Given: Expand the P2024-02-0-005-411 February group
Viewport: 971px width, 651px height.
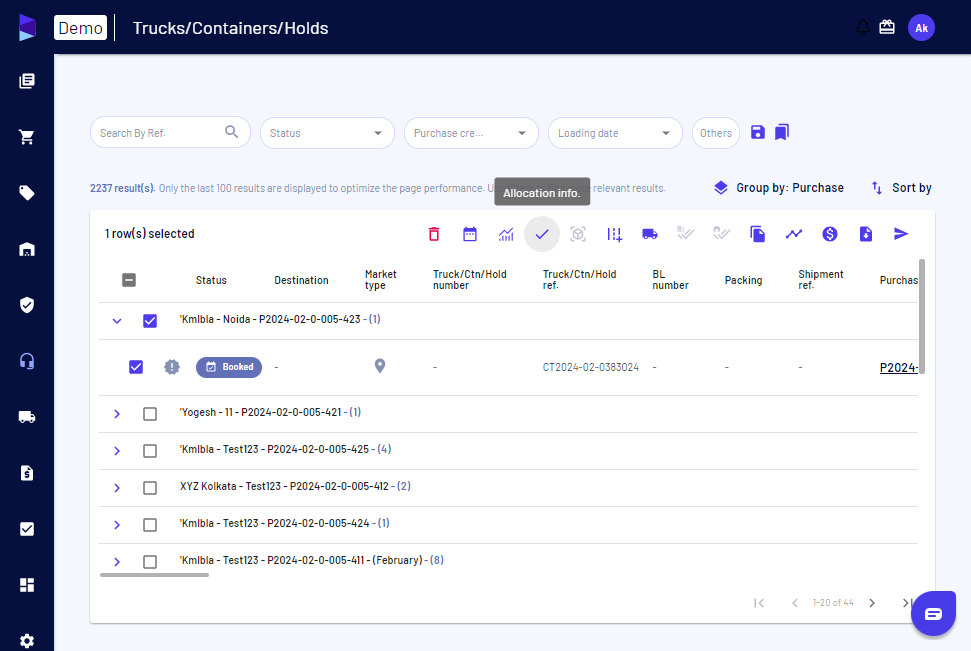Looking at the screenshot, I should (117, 562).
